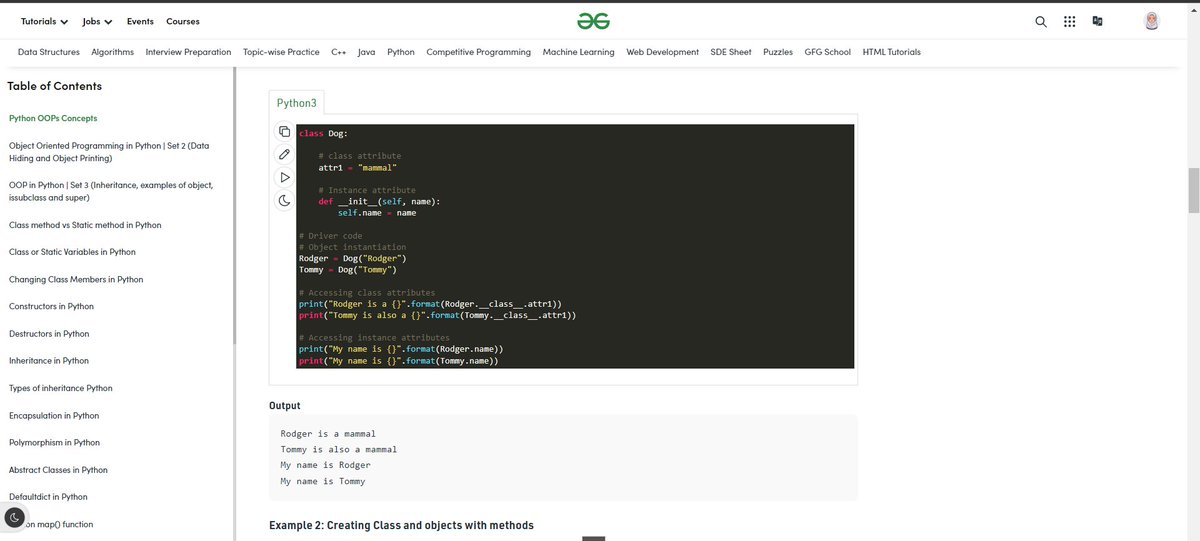Toggle site dark mode floating button

tap(15, 518)
